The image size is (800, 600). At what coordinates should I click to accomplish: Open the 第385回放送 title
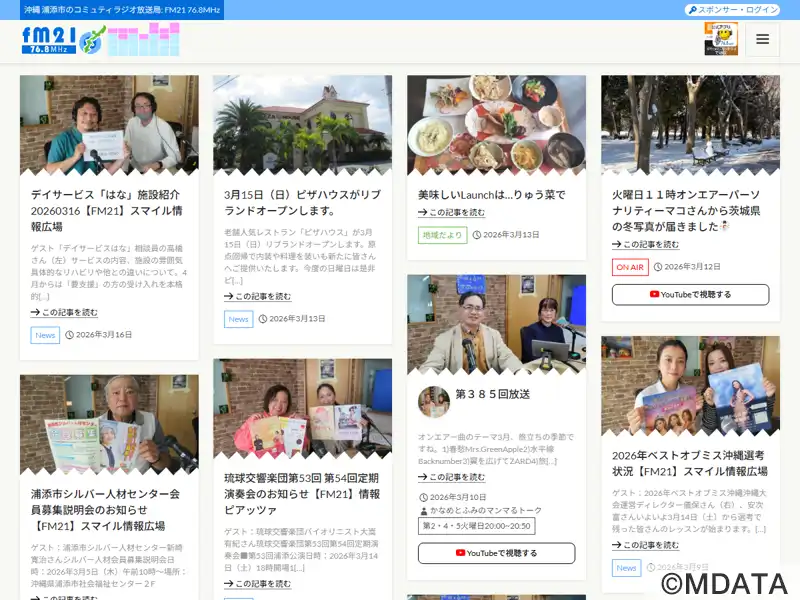tap(492, 394)
